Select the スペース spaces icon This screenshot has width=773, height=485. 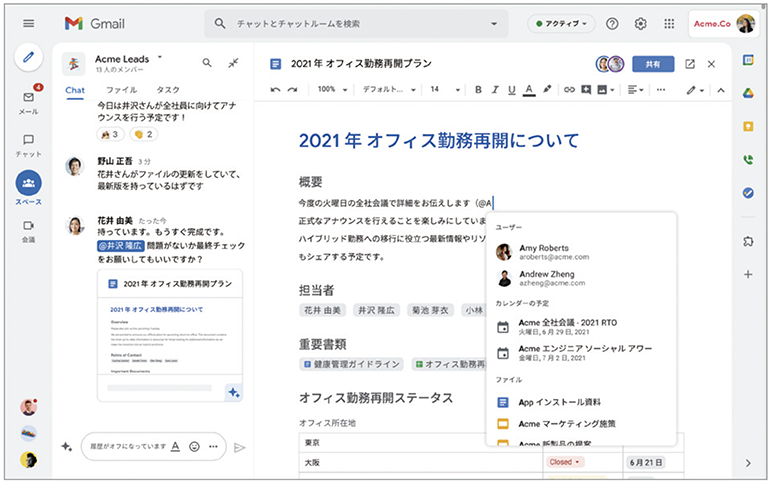(x=29, y=183)
